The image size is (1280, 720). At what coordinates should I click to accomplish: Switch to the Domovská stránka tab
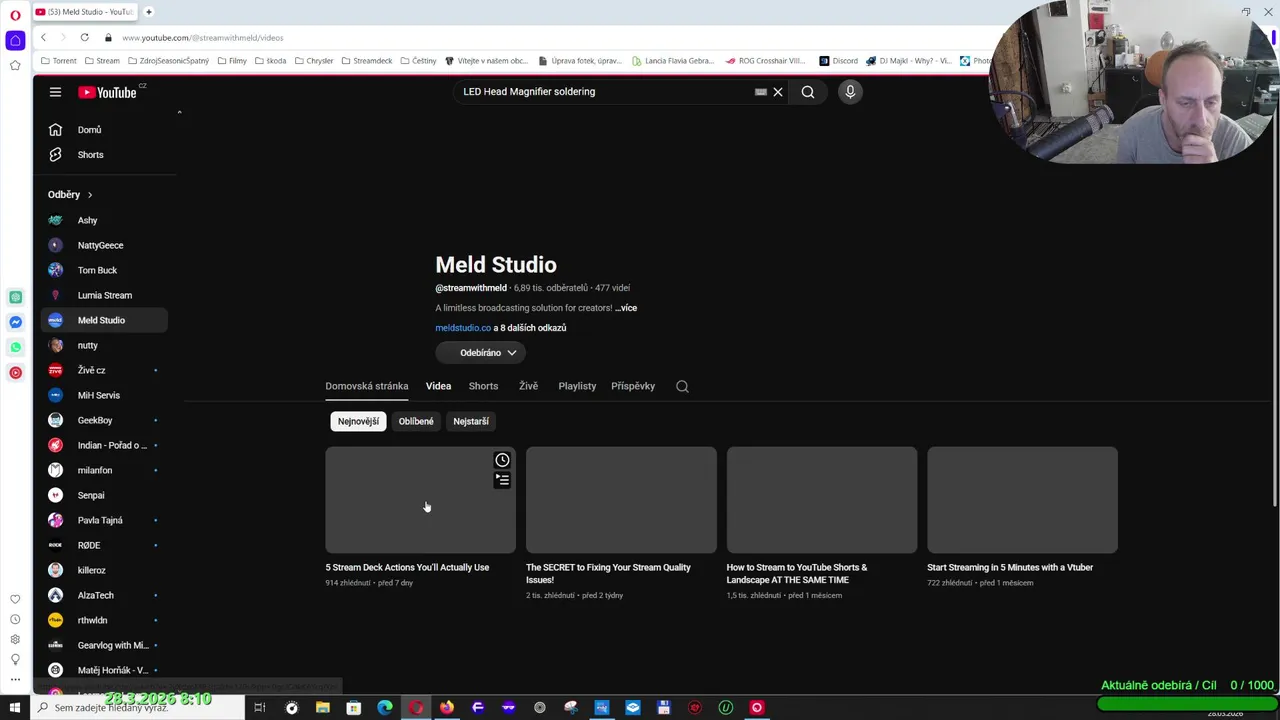point(366,386)
